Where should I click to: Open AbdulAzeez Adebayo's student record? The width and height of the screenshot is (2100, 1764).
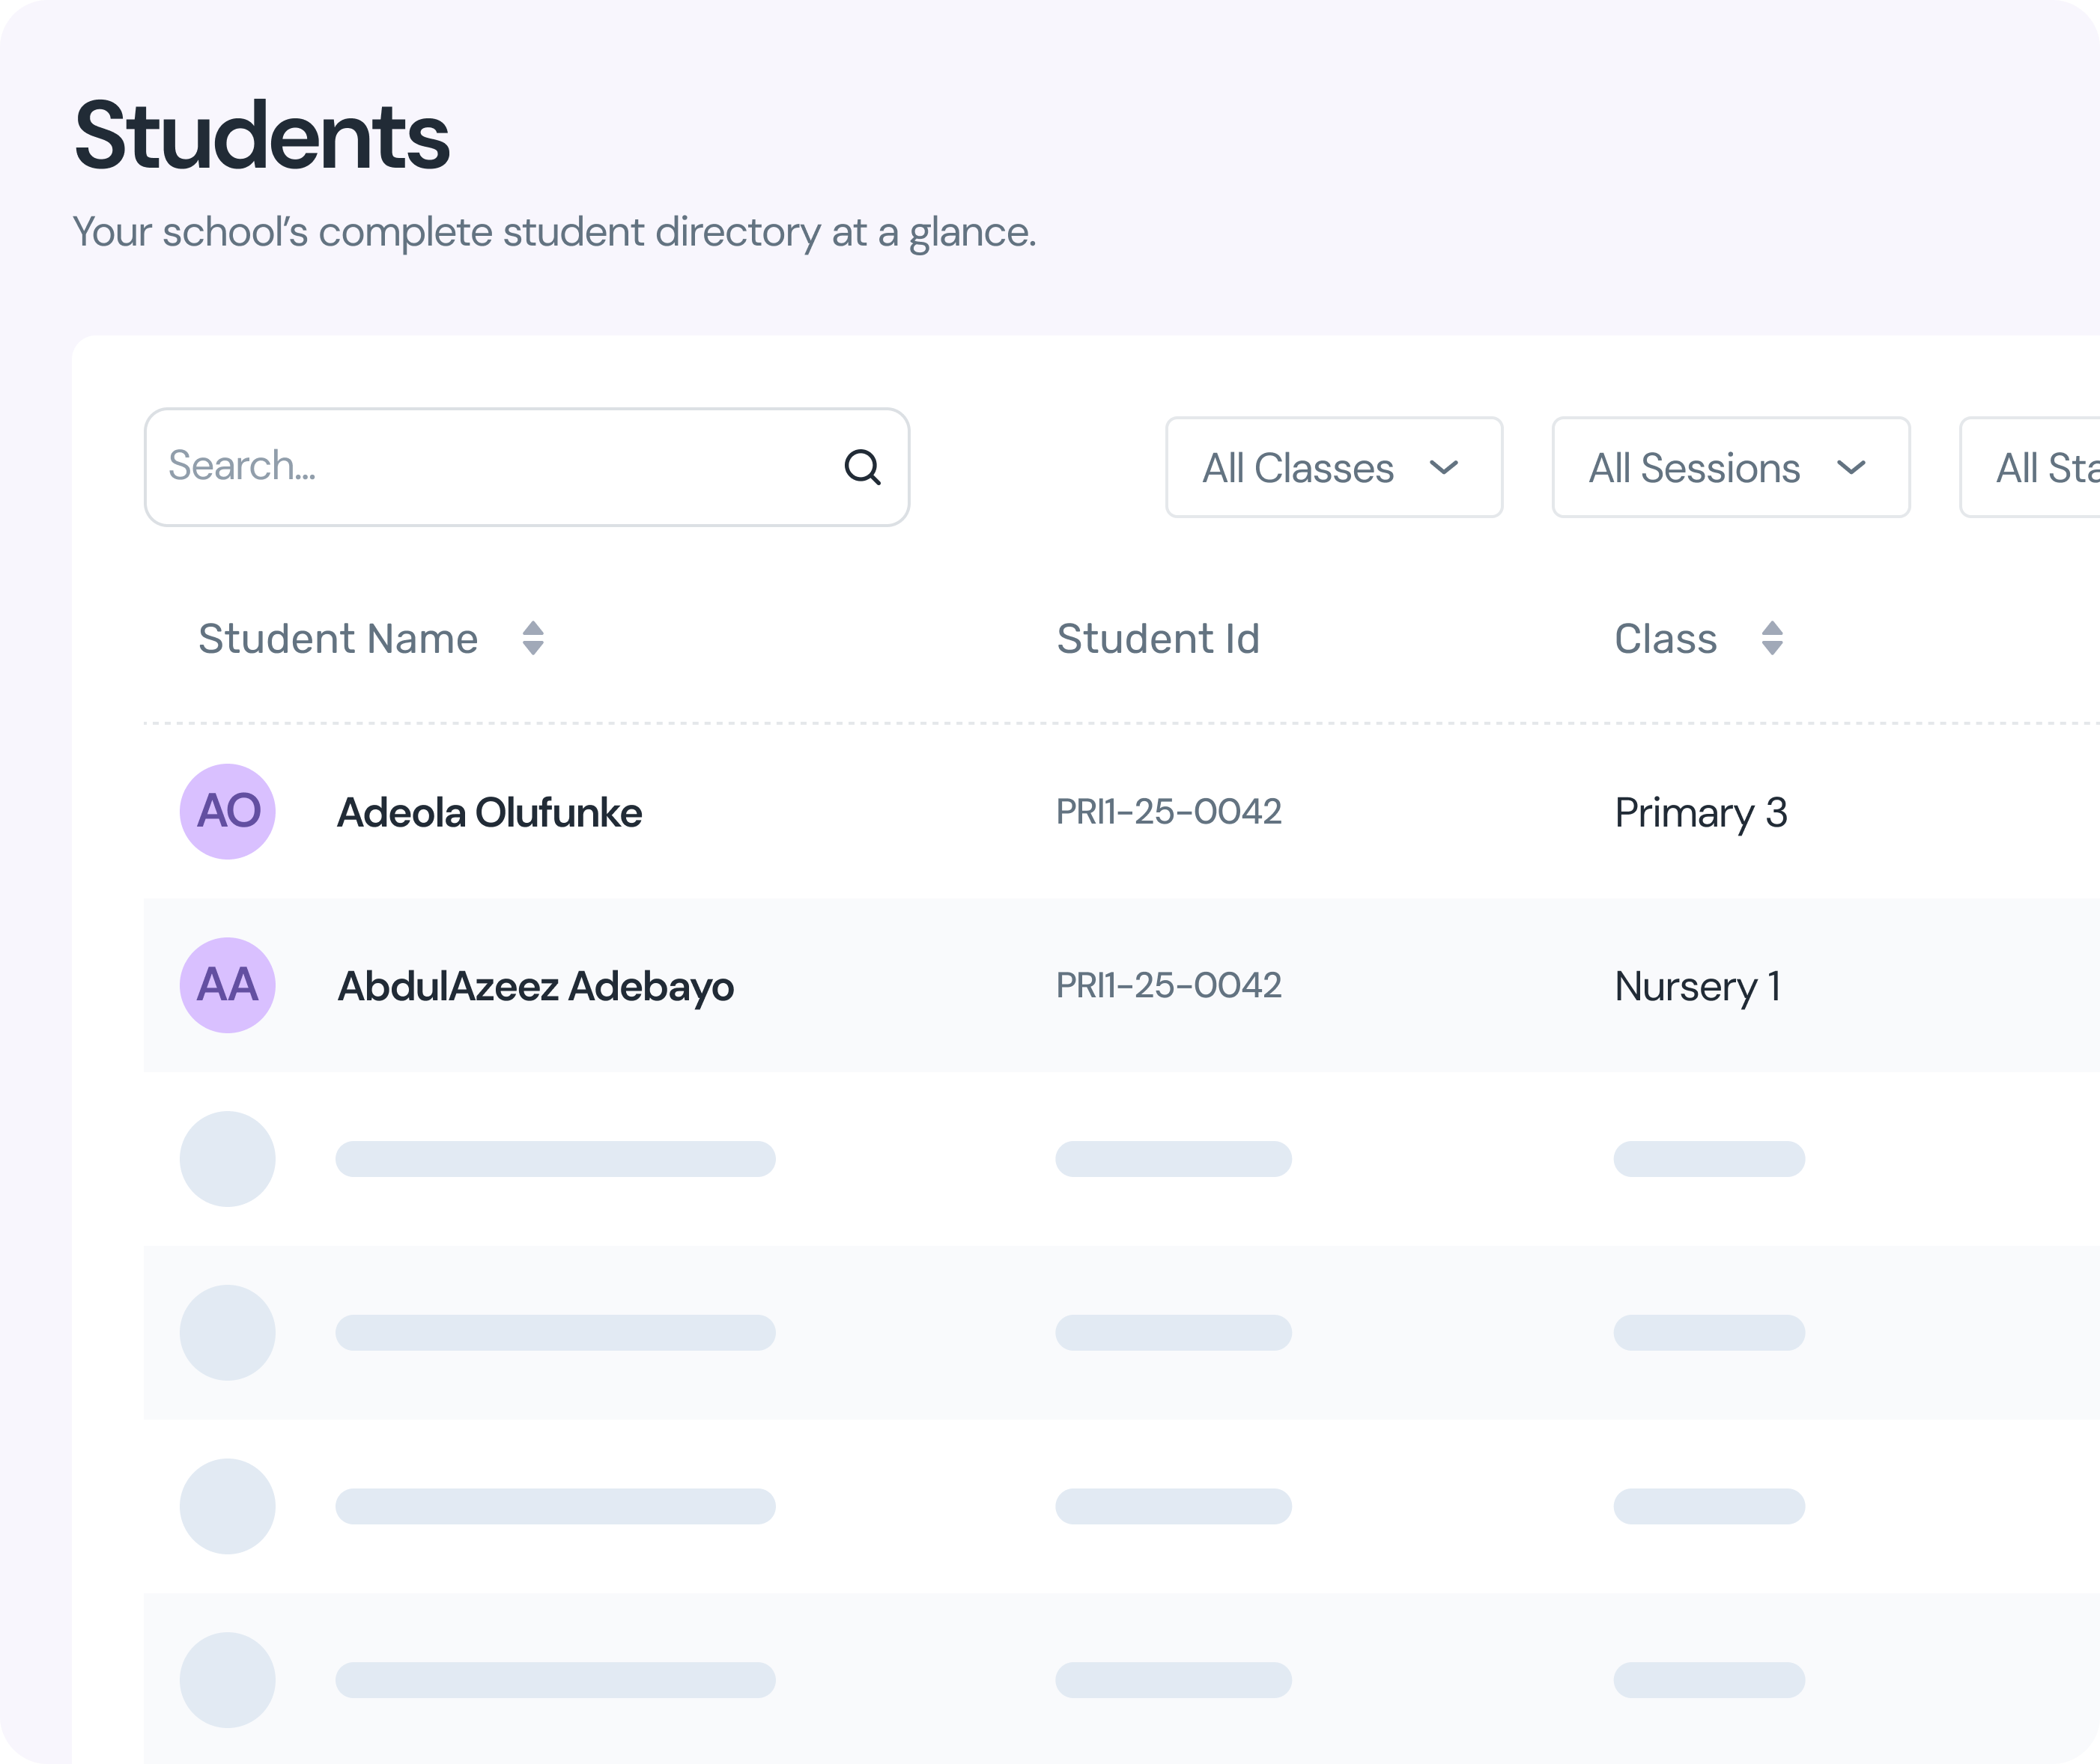pos(535,986)
